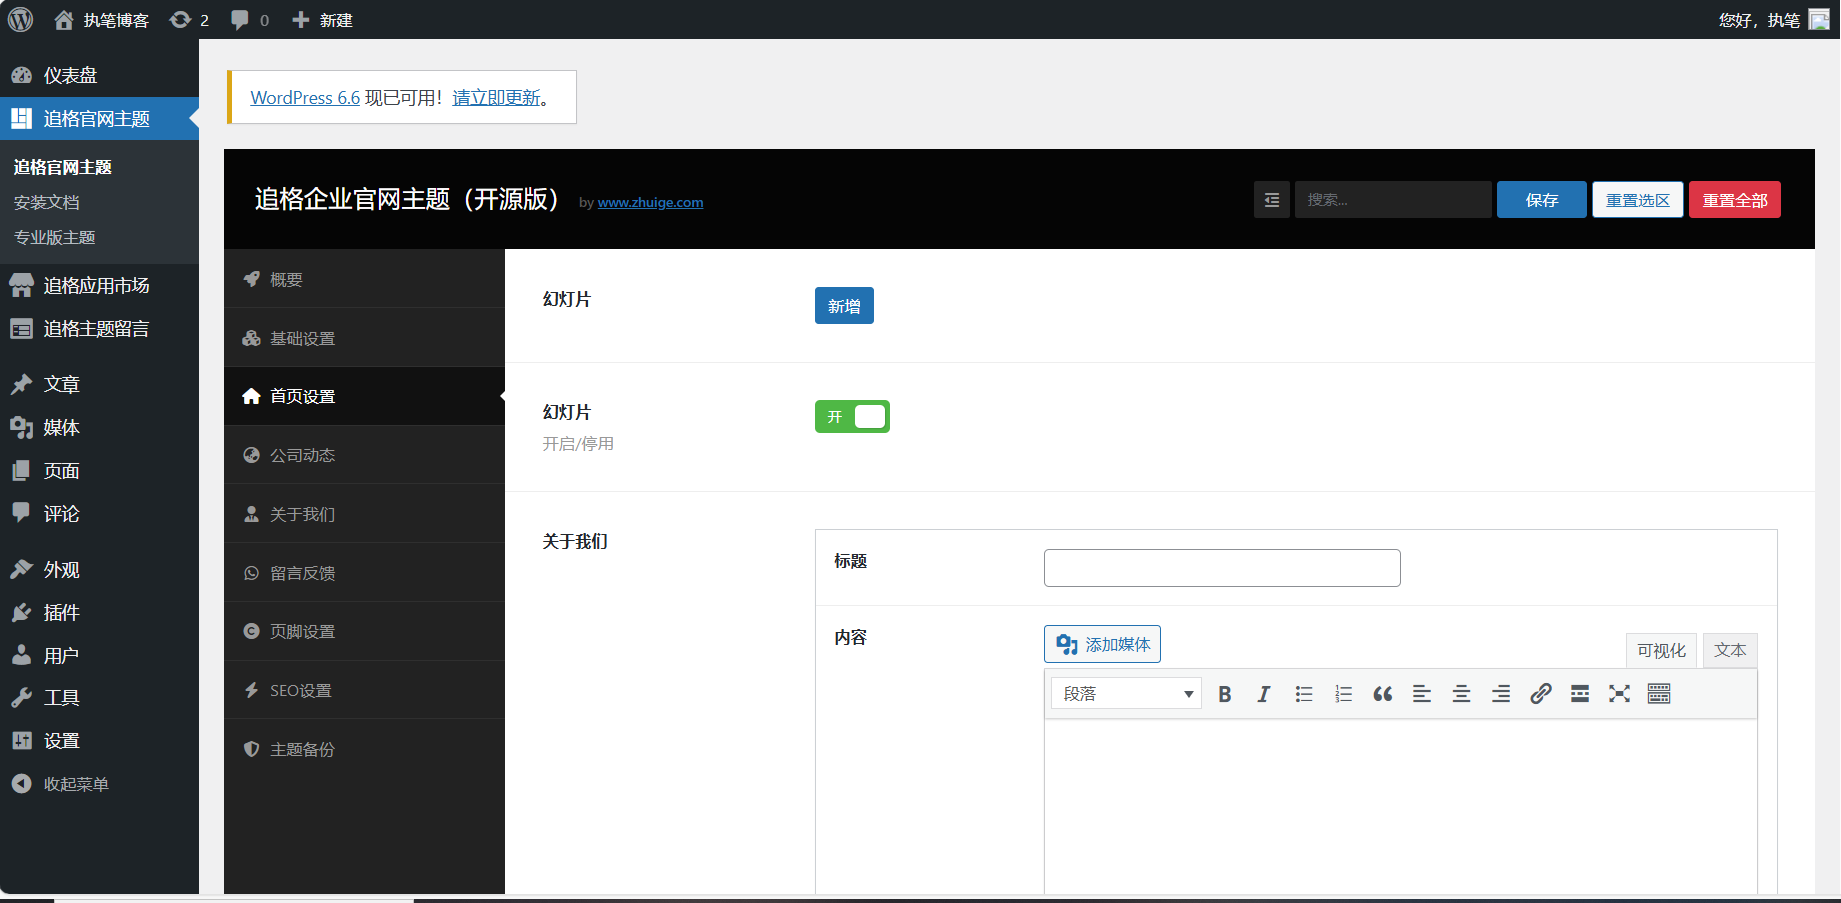This screenshot has height=903, width=1841.
Task: Click the red 重置全部 button
Action: [x=1735, y=200]
